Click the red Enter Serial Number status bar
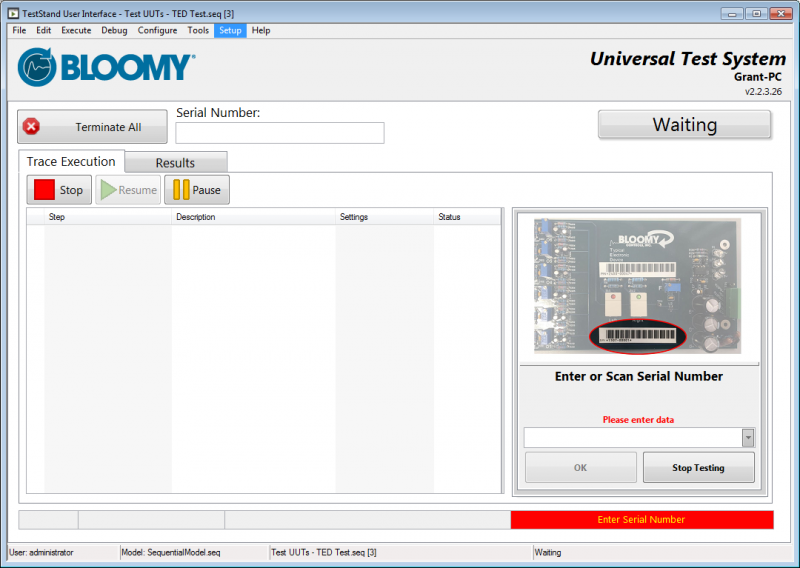Image resolution: width=800 pixels, height=568 pixels. (x=642, y=520)
